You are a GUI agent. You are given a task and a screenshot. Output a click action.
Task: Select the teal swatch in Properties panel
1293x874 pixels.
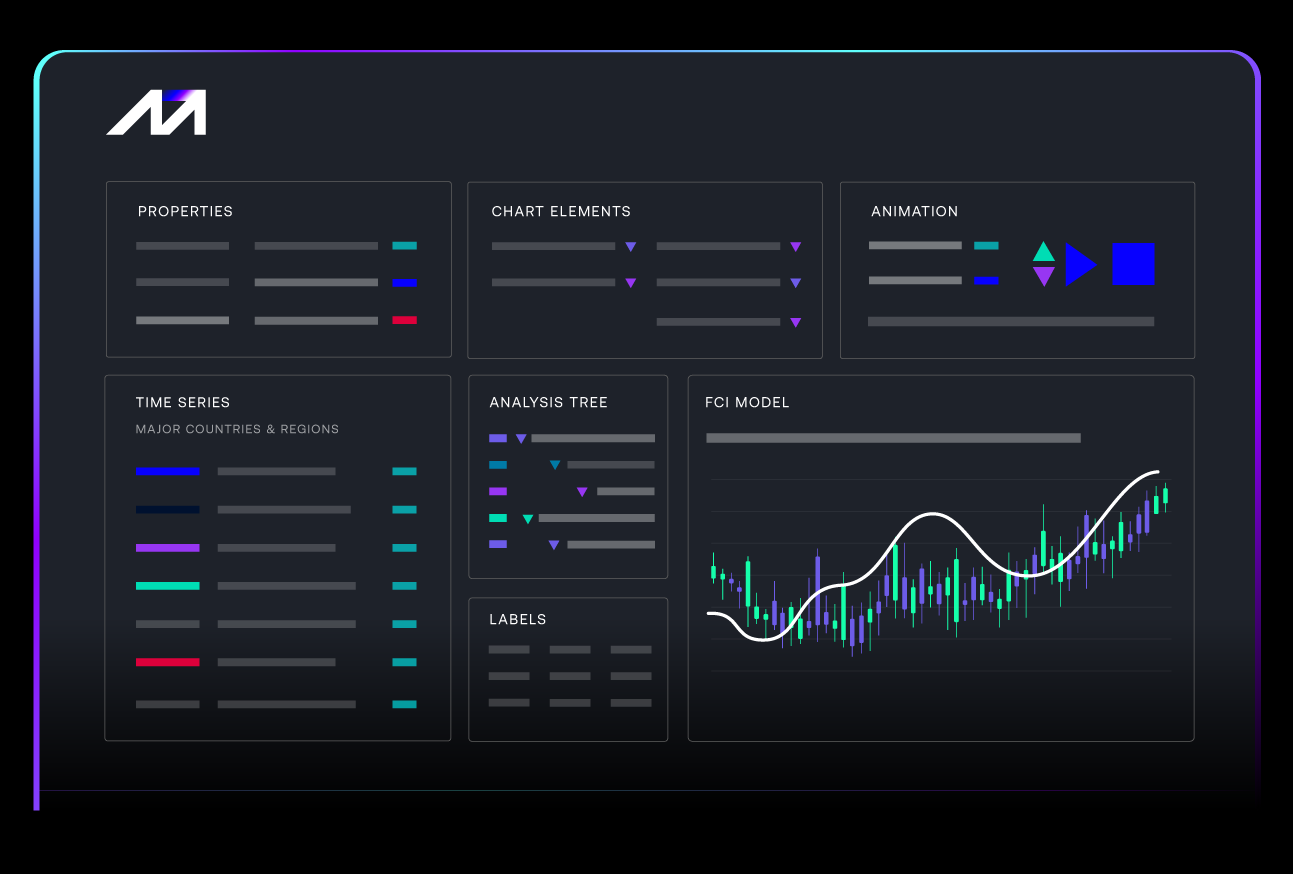coord(405,245)
